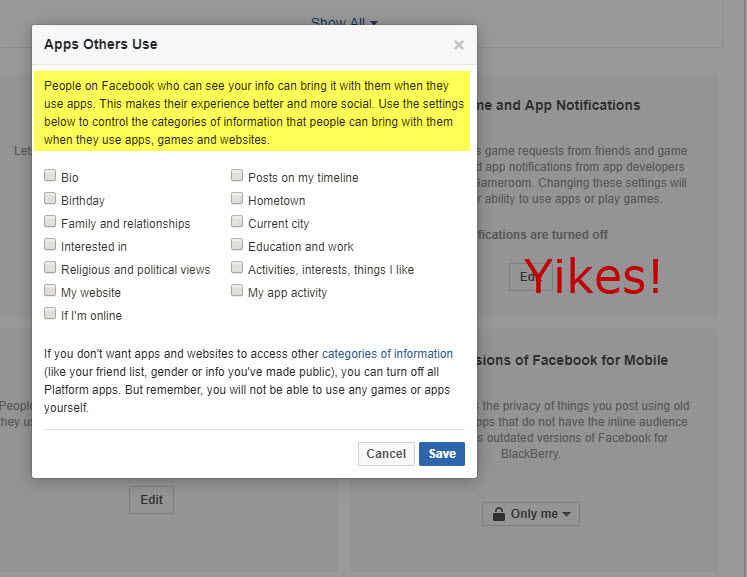Click the Edit button under the dialog
Screen dimensions: 747x577
151,500
